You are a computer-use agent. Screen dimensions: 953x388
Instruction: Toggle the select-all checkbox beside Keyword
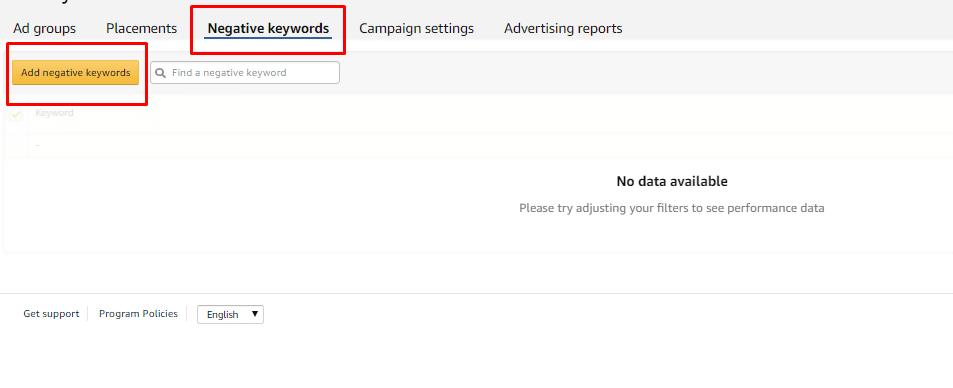point(16,114)
